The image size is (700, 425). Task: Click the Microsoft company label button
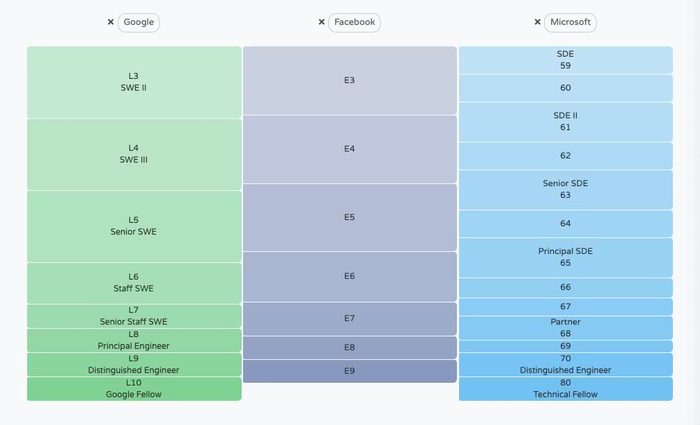[572, 22]
